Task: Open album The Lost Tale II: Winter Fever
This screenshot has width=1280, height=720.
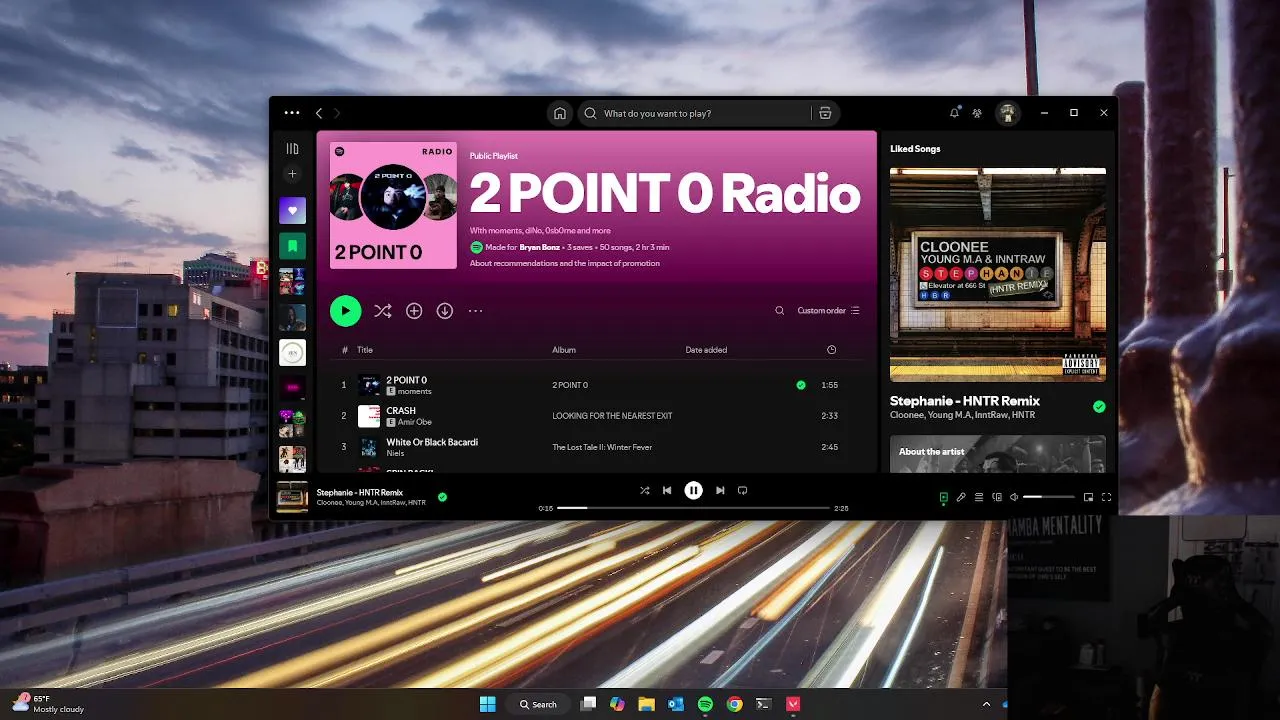Action: tap(602, 447)
